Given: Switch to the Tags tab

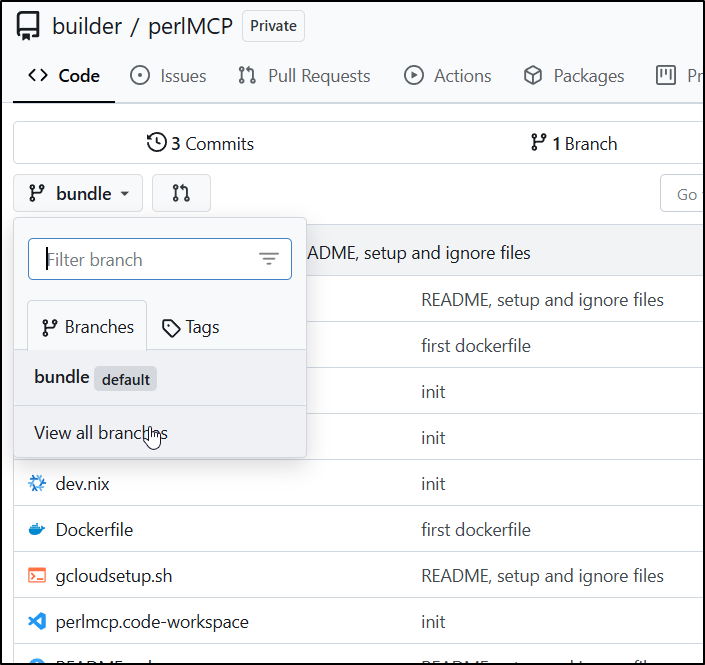Looking at the screenshot, I should (x=191, y=327).
